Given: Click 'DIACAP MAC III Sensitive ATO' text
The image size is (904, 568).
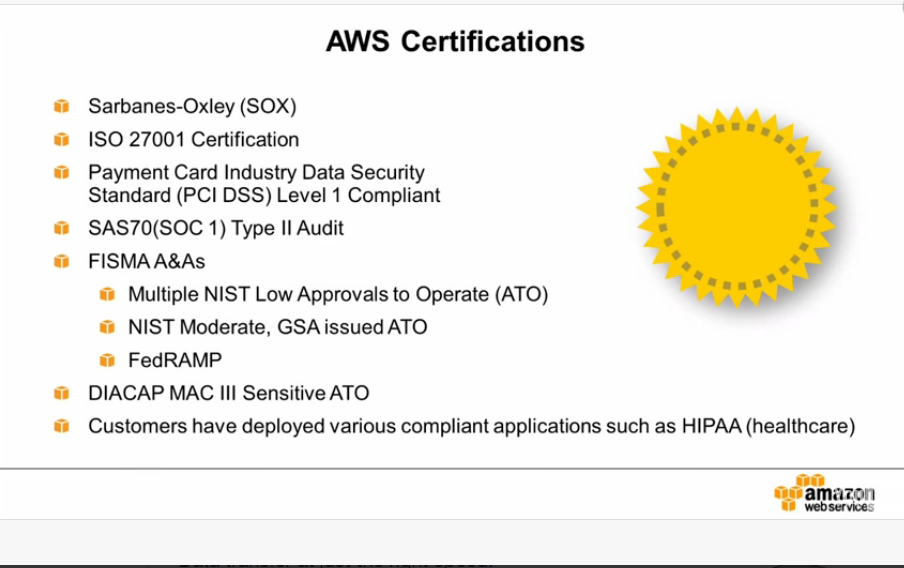Looking at the screenshot, I should [228, 393].
